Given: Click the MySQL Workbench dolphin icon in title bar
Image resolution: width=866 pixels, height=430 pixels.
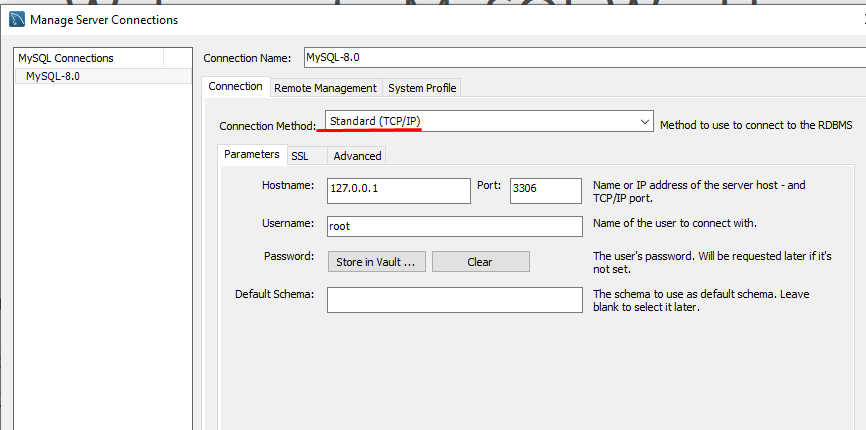Looking at the screenshot, I should 16,20.
